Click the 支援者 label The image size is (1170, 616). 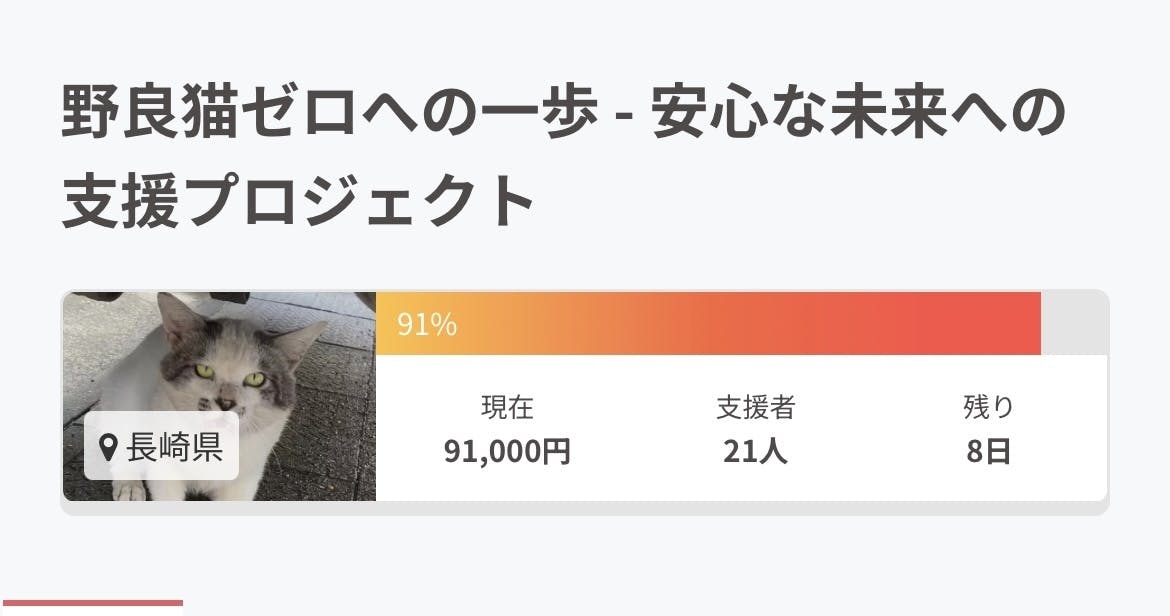(x=755, y=408)
